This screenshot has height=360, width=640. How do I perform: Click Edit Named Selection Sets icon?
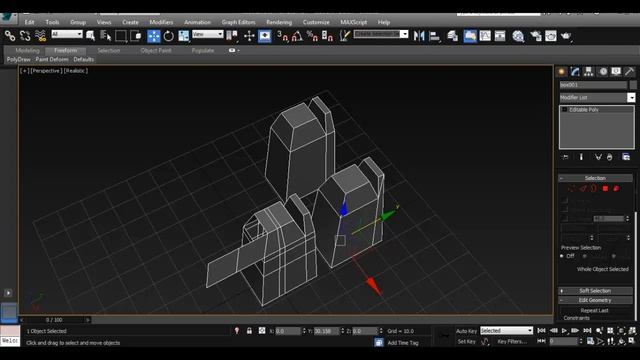pos(345,36)
